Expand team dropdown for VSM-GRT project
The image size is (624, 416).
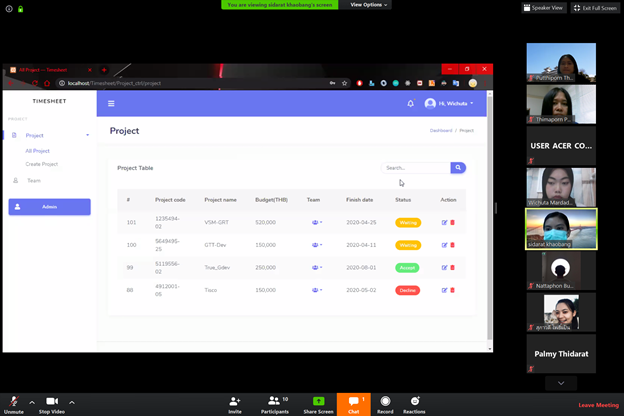(316, 222)
